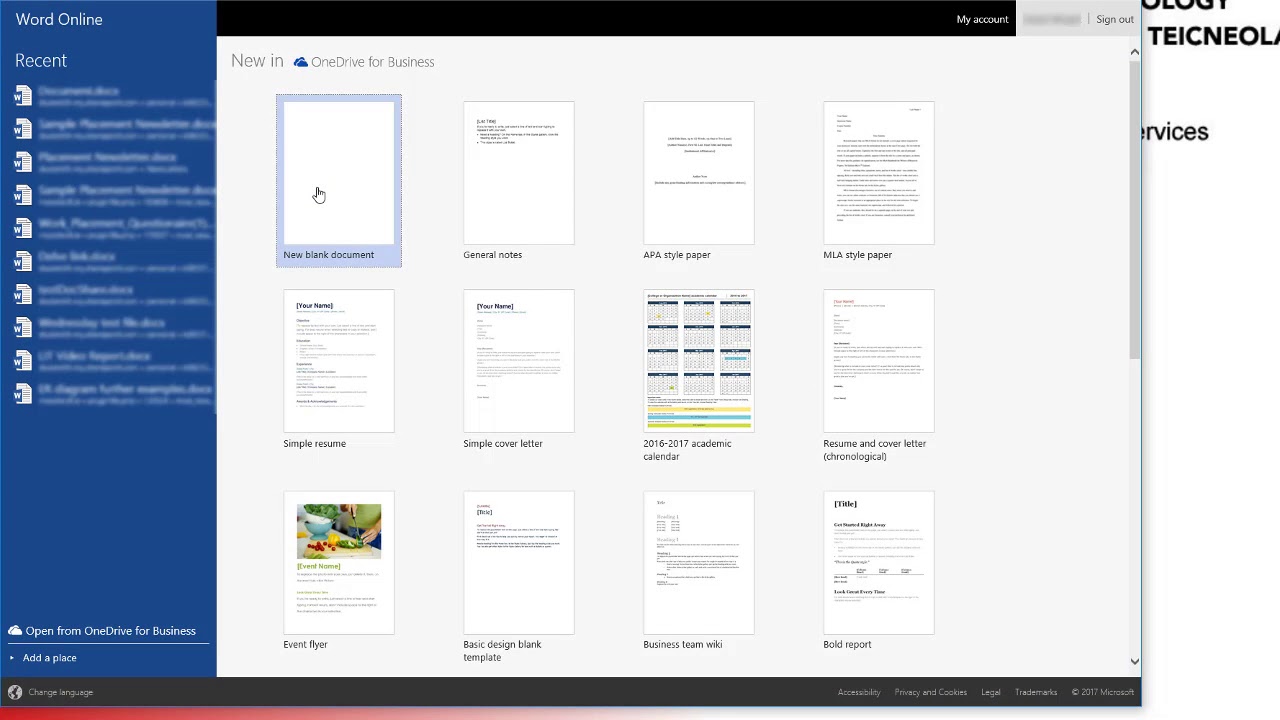Click the cloud icon next to Open from OneDrive

click(x=15, y=631)
